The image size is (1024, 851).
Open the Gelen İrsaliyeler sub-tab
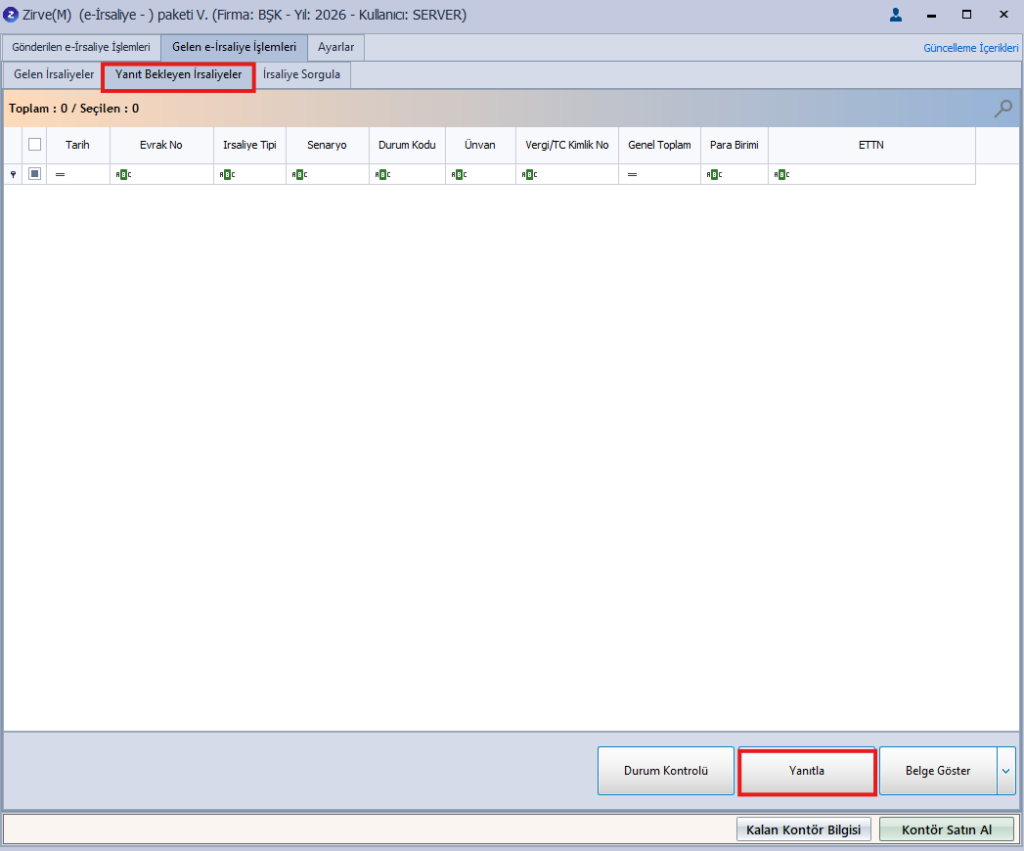54,74
